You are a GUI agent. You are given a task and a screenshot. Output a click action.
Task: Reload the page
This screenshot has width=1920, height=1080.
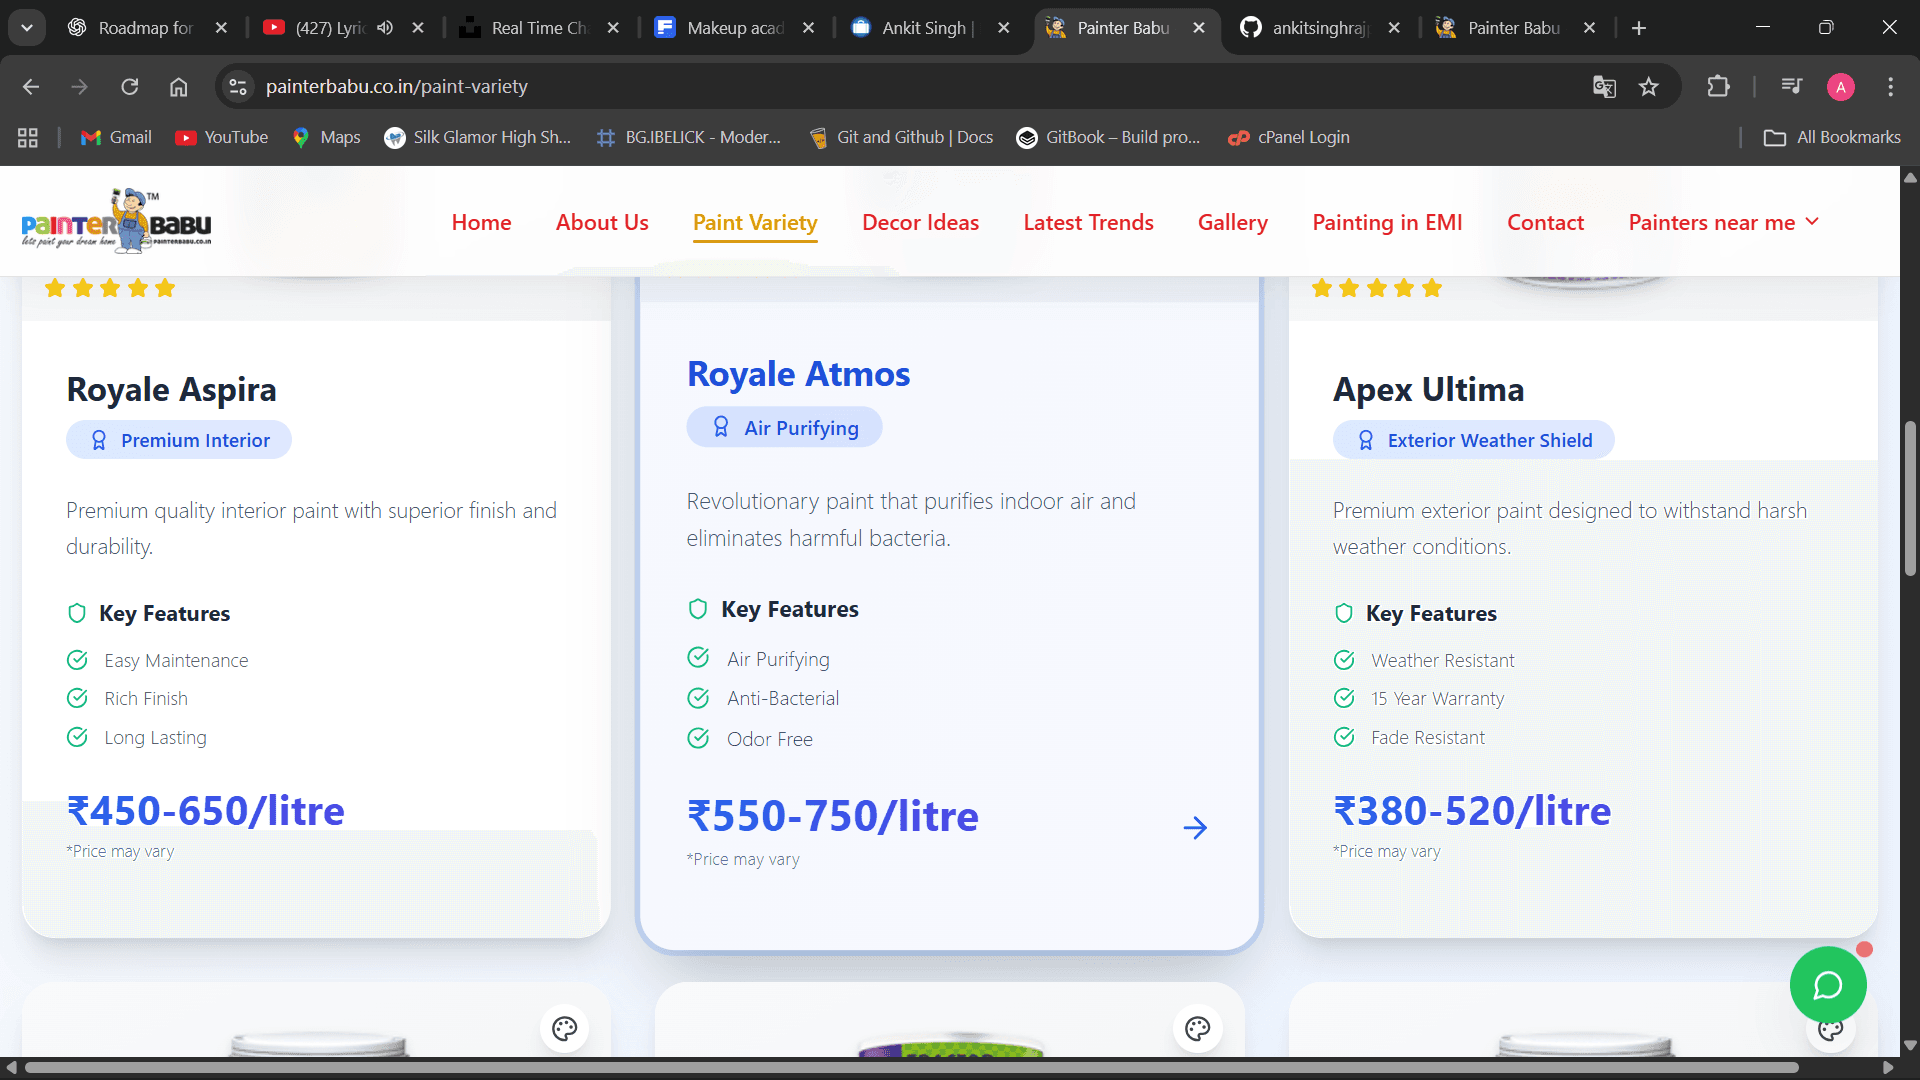130,87
